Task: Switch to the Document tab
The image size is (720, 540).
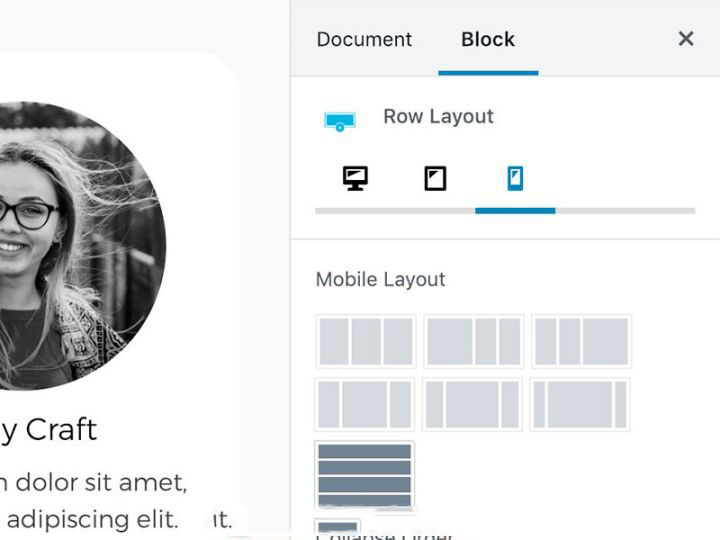Action: (364, 39)
